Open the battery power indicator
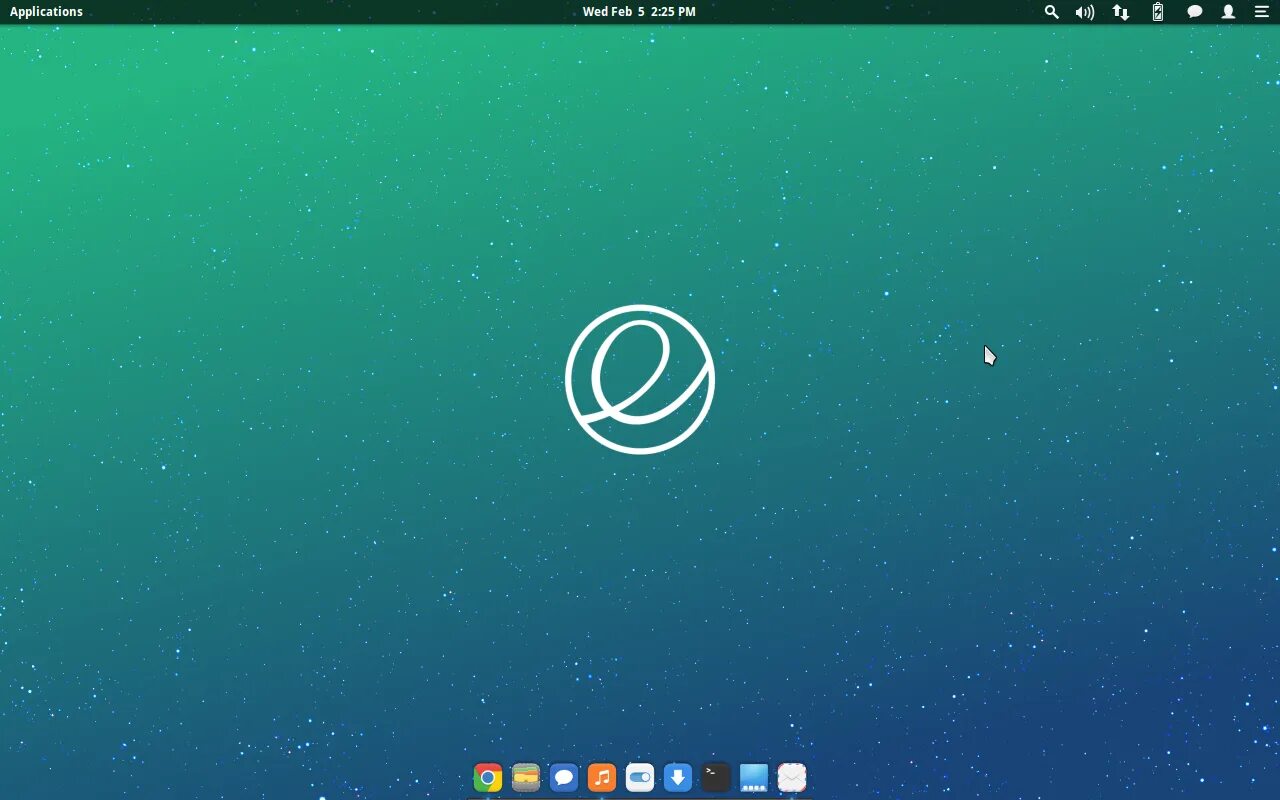This screenshot has height=800, width=1280. click(1158, 12)
